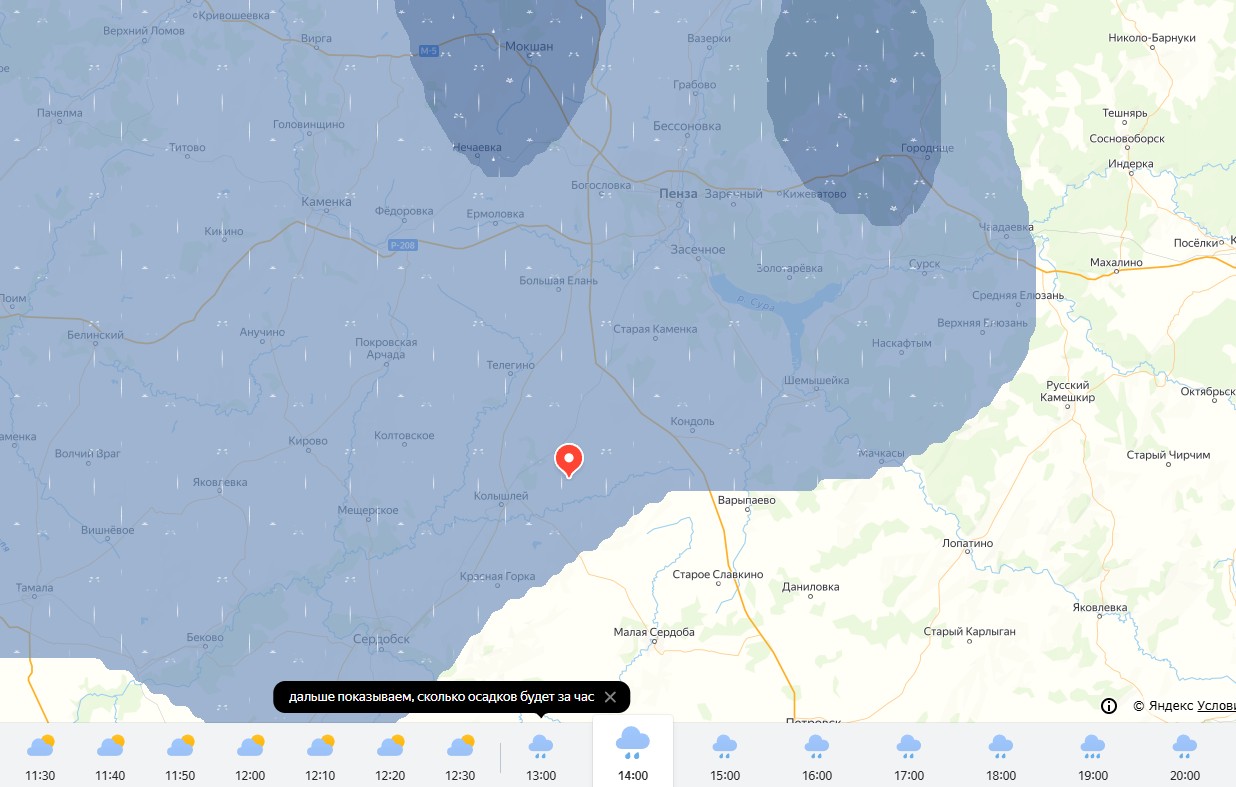Click the info icon near the Yandex copyright
The image size is (1236, 787).
(x=1109, y=706)
